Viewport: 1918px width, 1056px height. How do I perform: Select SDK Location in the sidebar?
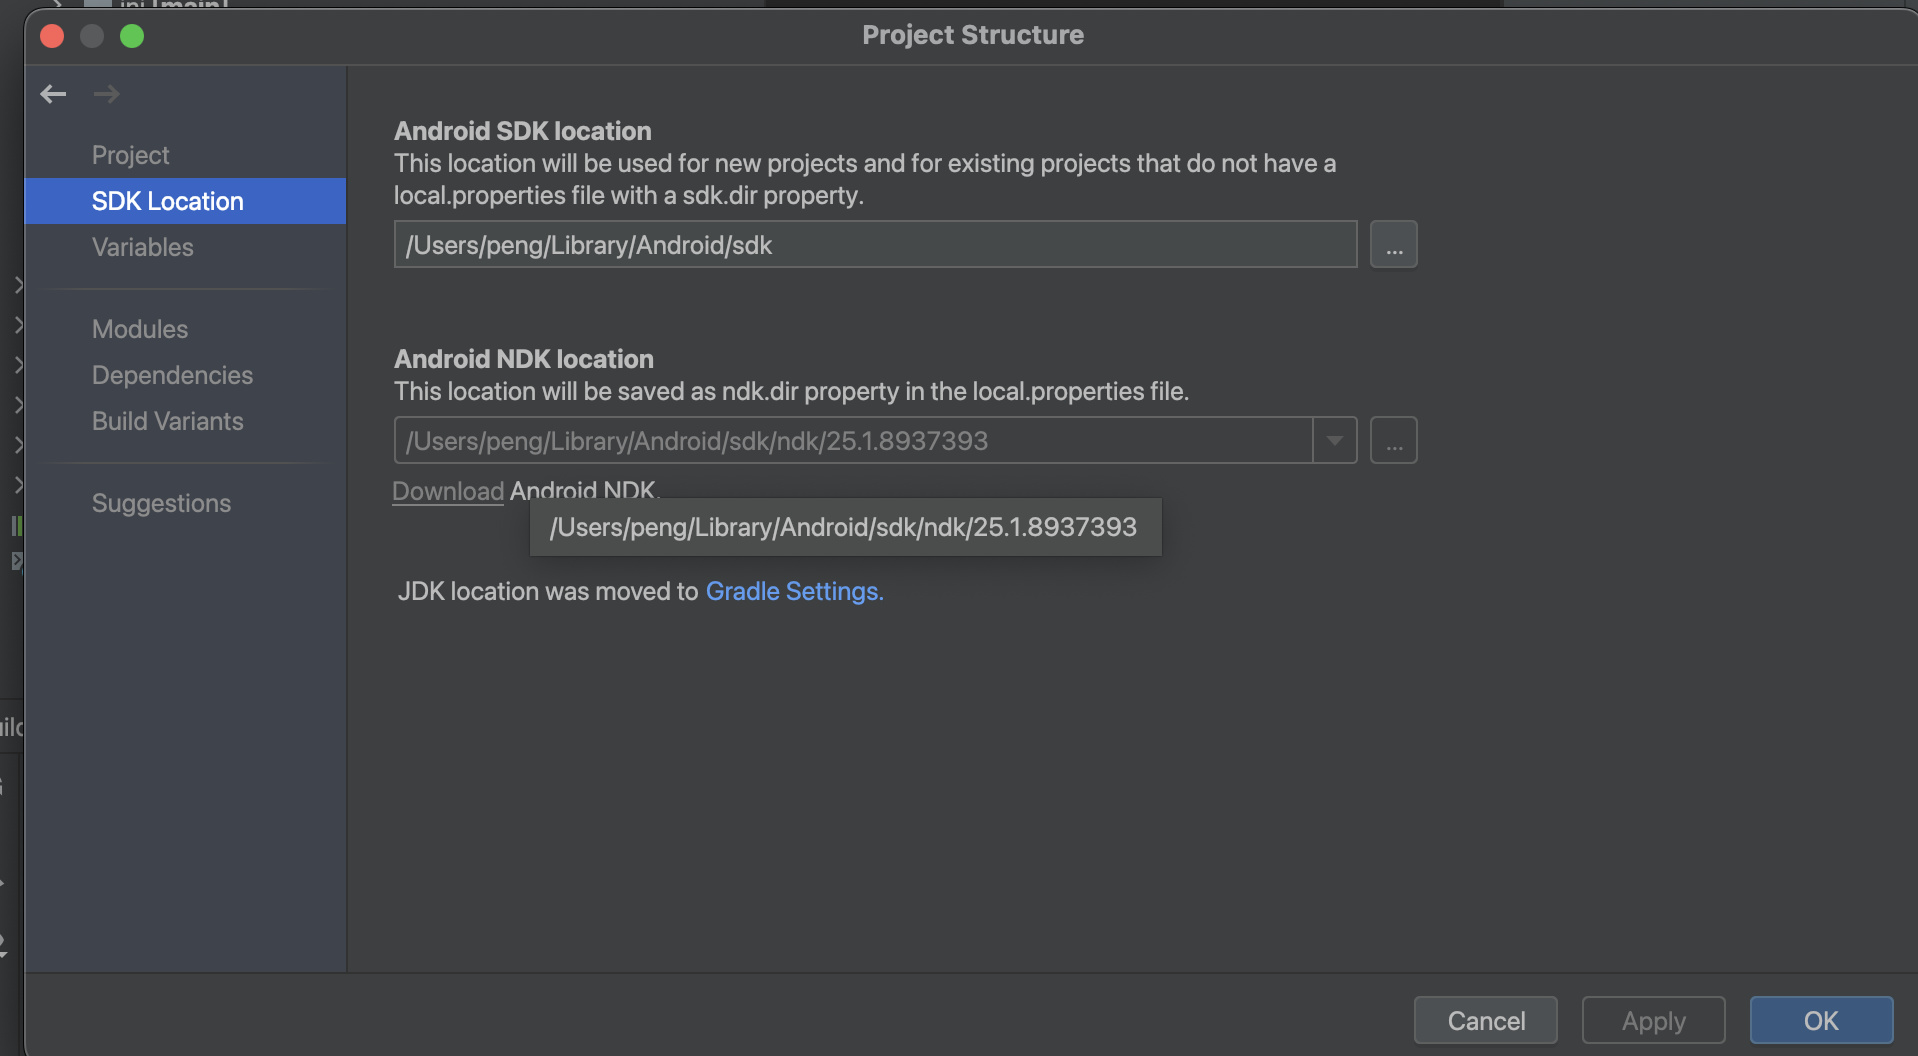[168, 201]
